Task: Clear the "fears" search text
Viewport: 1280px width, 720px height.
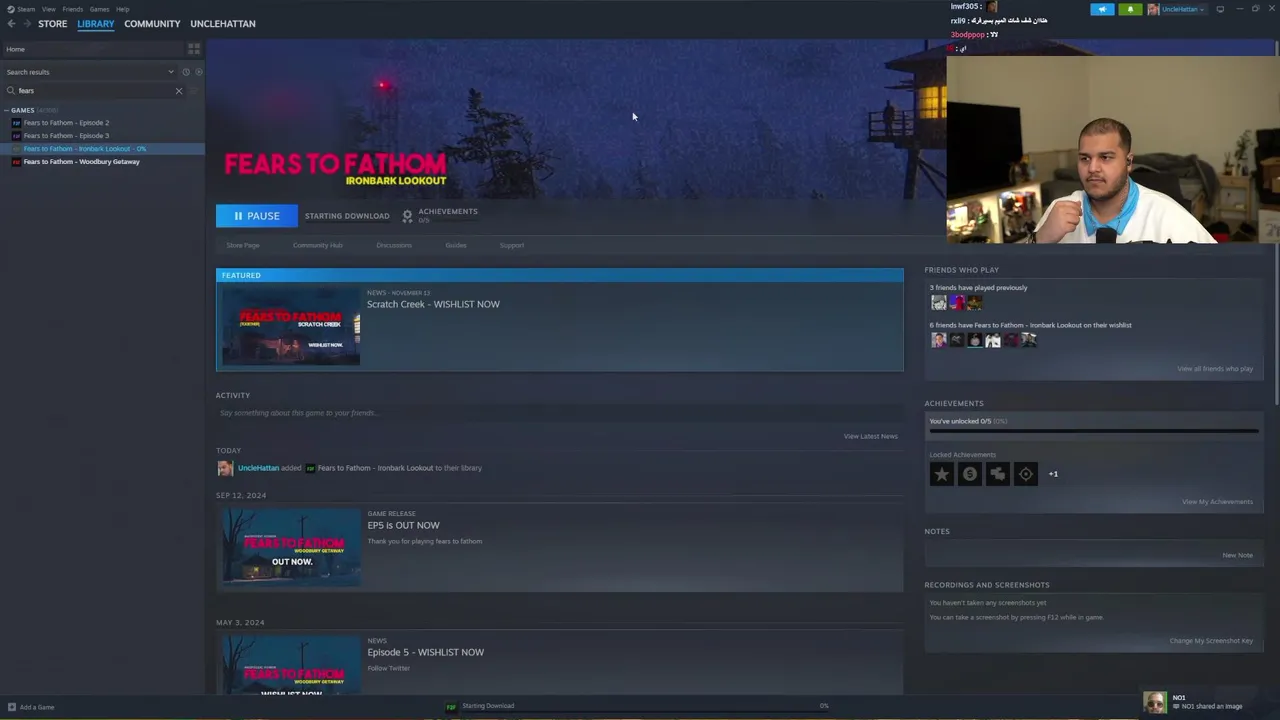Action: pyautogui.click(x=179, y=91)
